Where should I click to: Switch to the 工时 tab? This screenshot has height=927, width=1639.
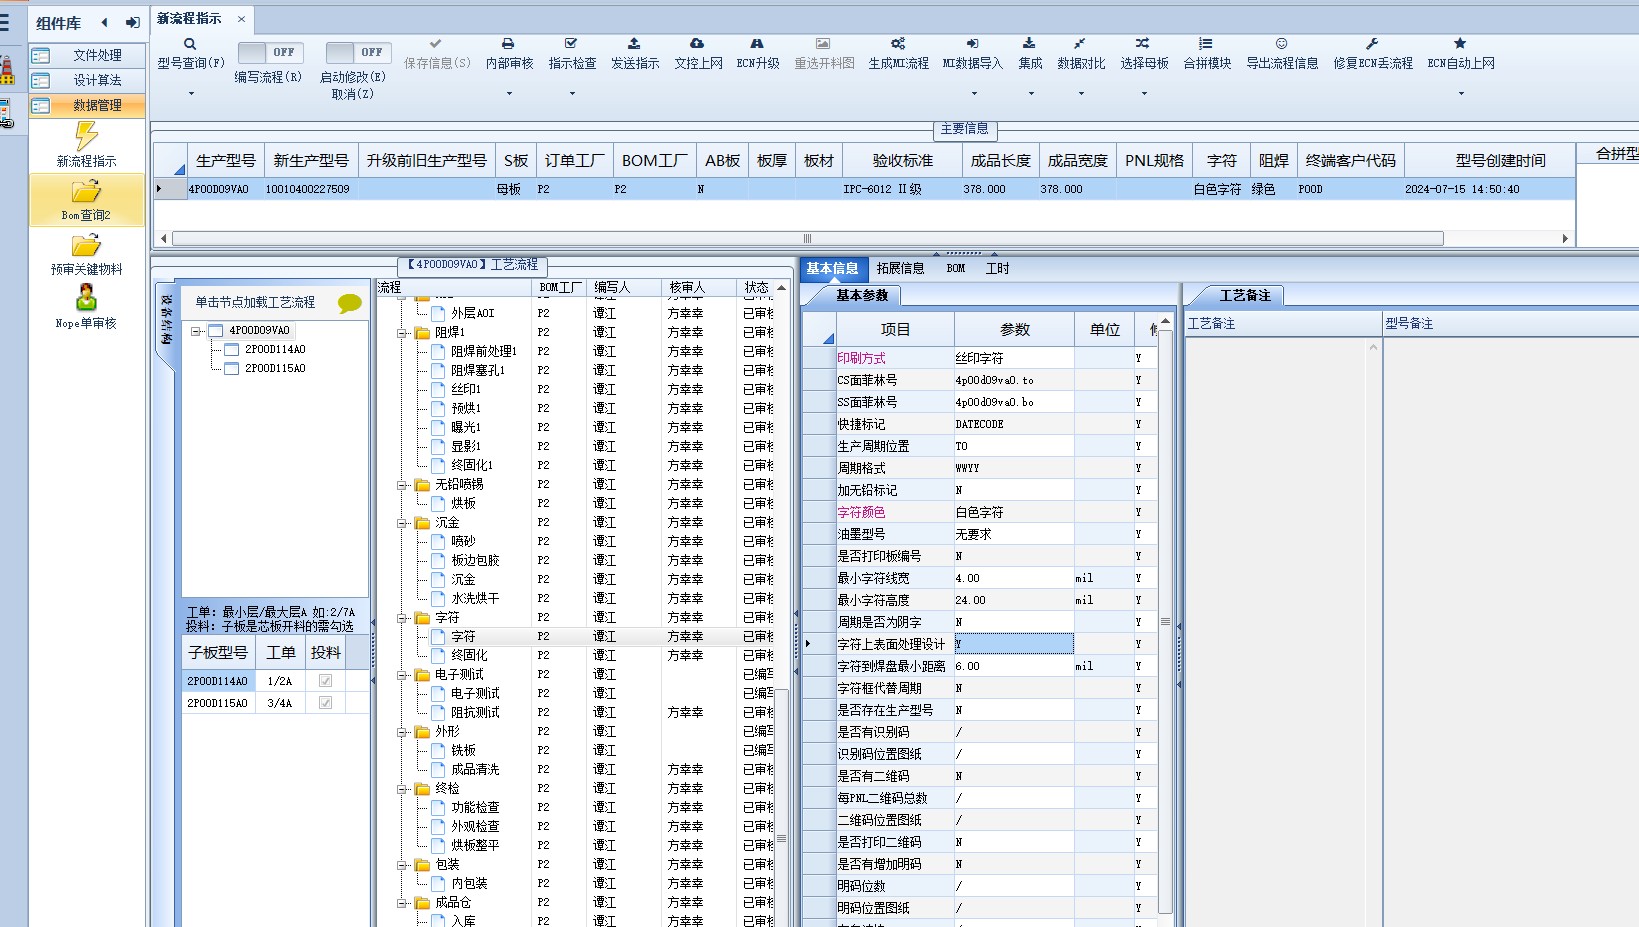click(x=997, y=268)
